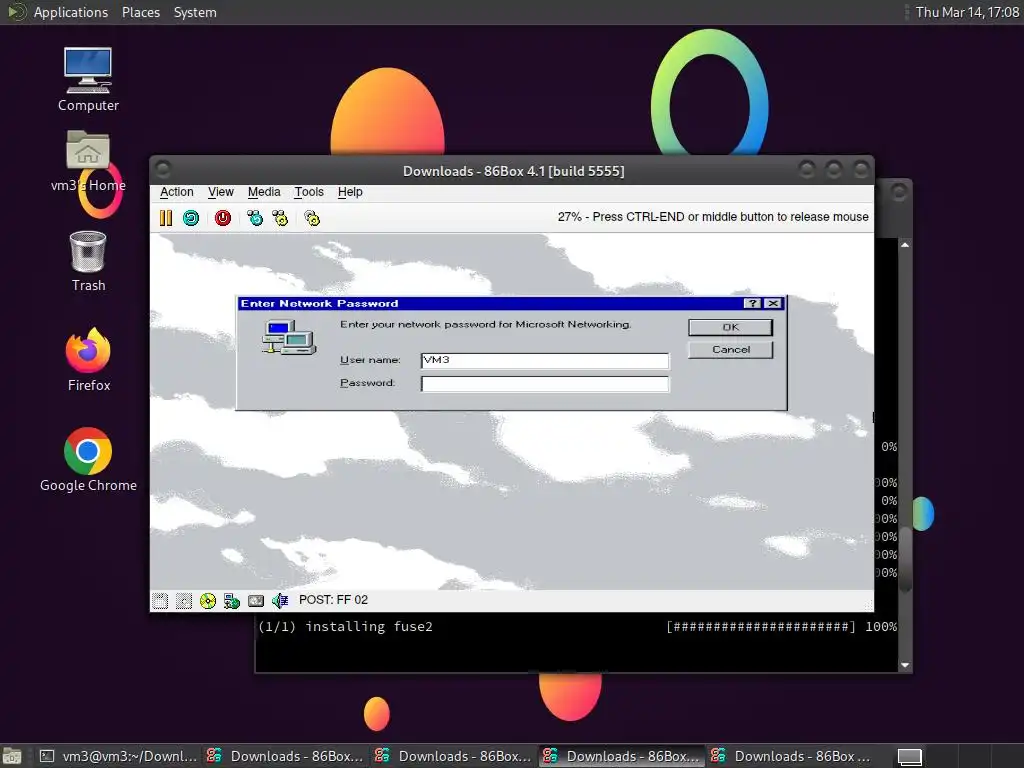Send Ctrl+Alt+Esc to the guest

click(x=280, y=217)
